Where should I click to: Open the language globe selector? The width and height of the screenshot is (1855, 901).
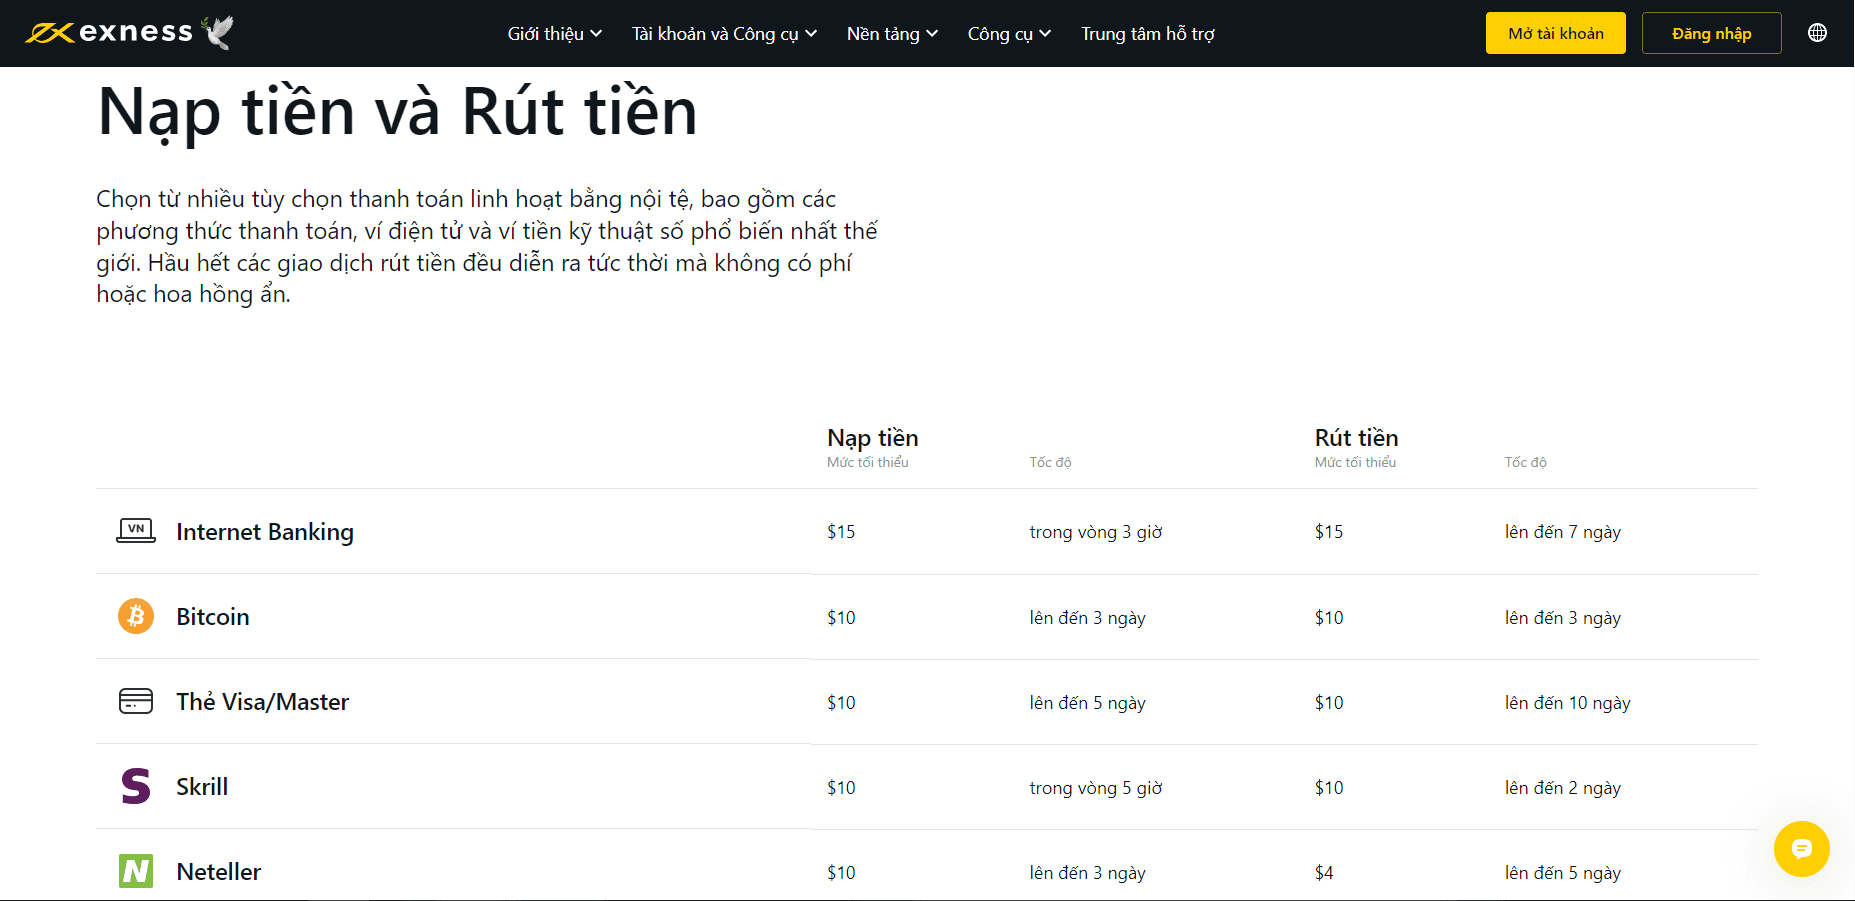(1817, 33)
